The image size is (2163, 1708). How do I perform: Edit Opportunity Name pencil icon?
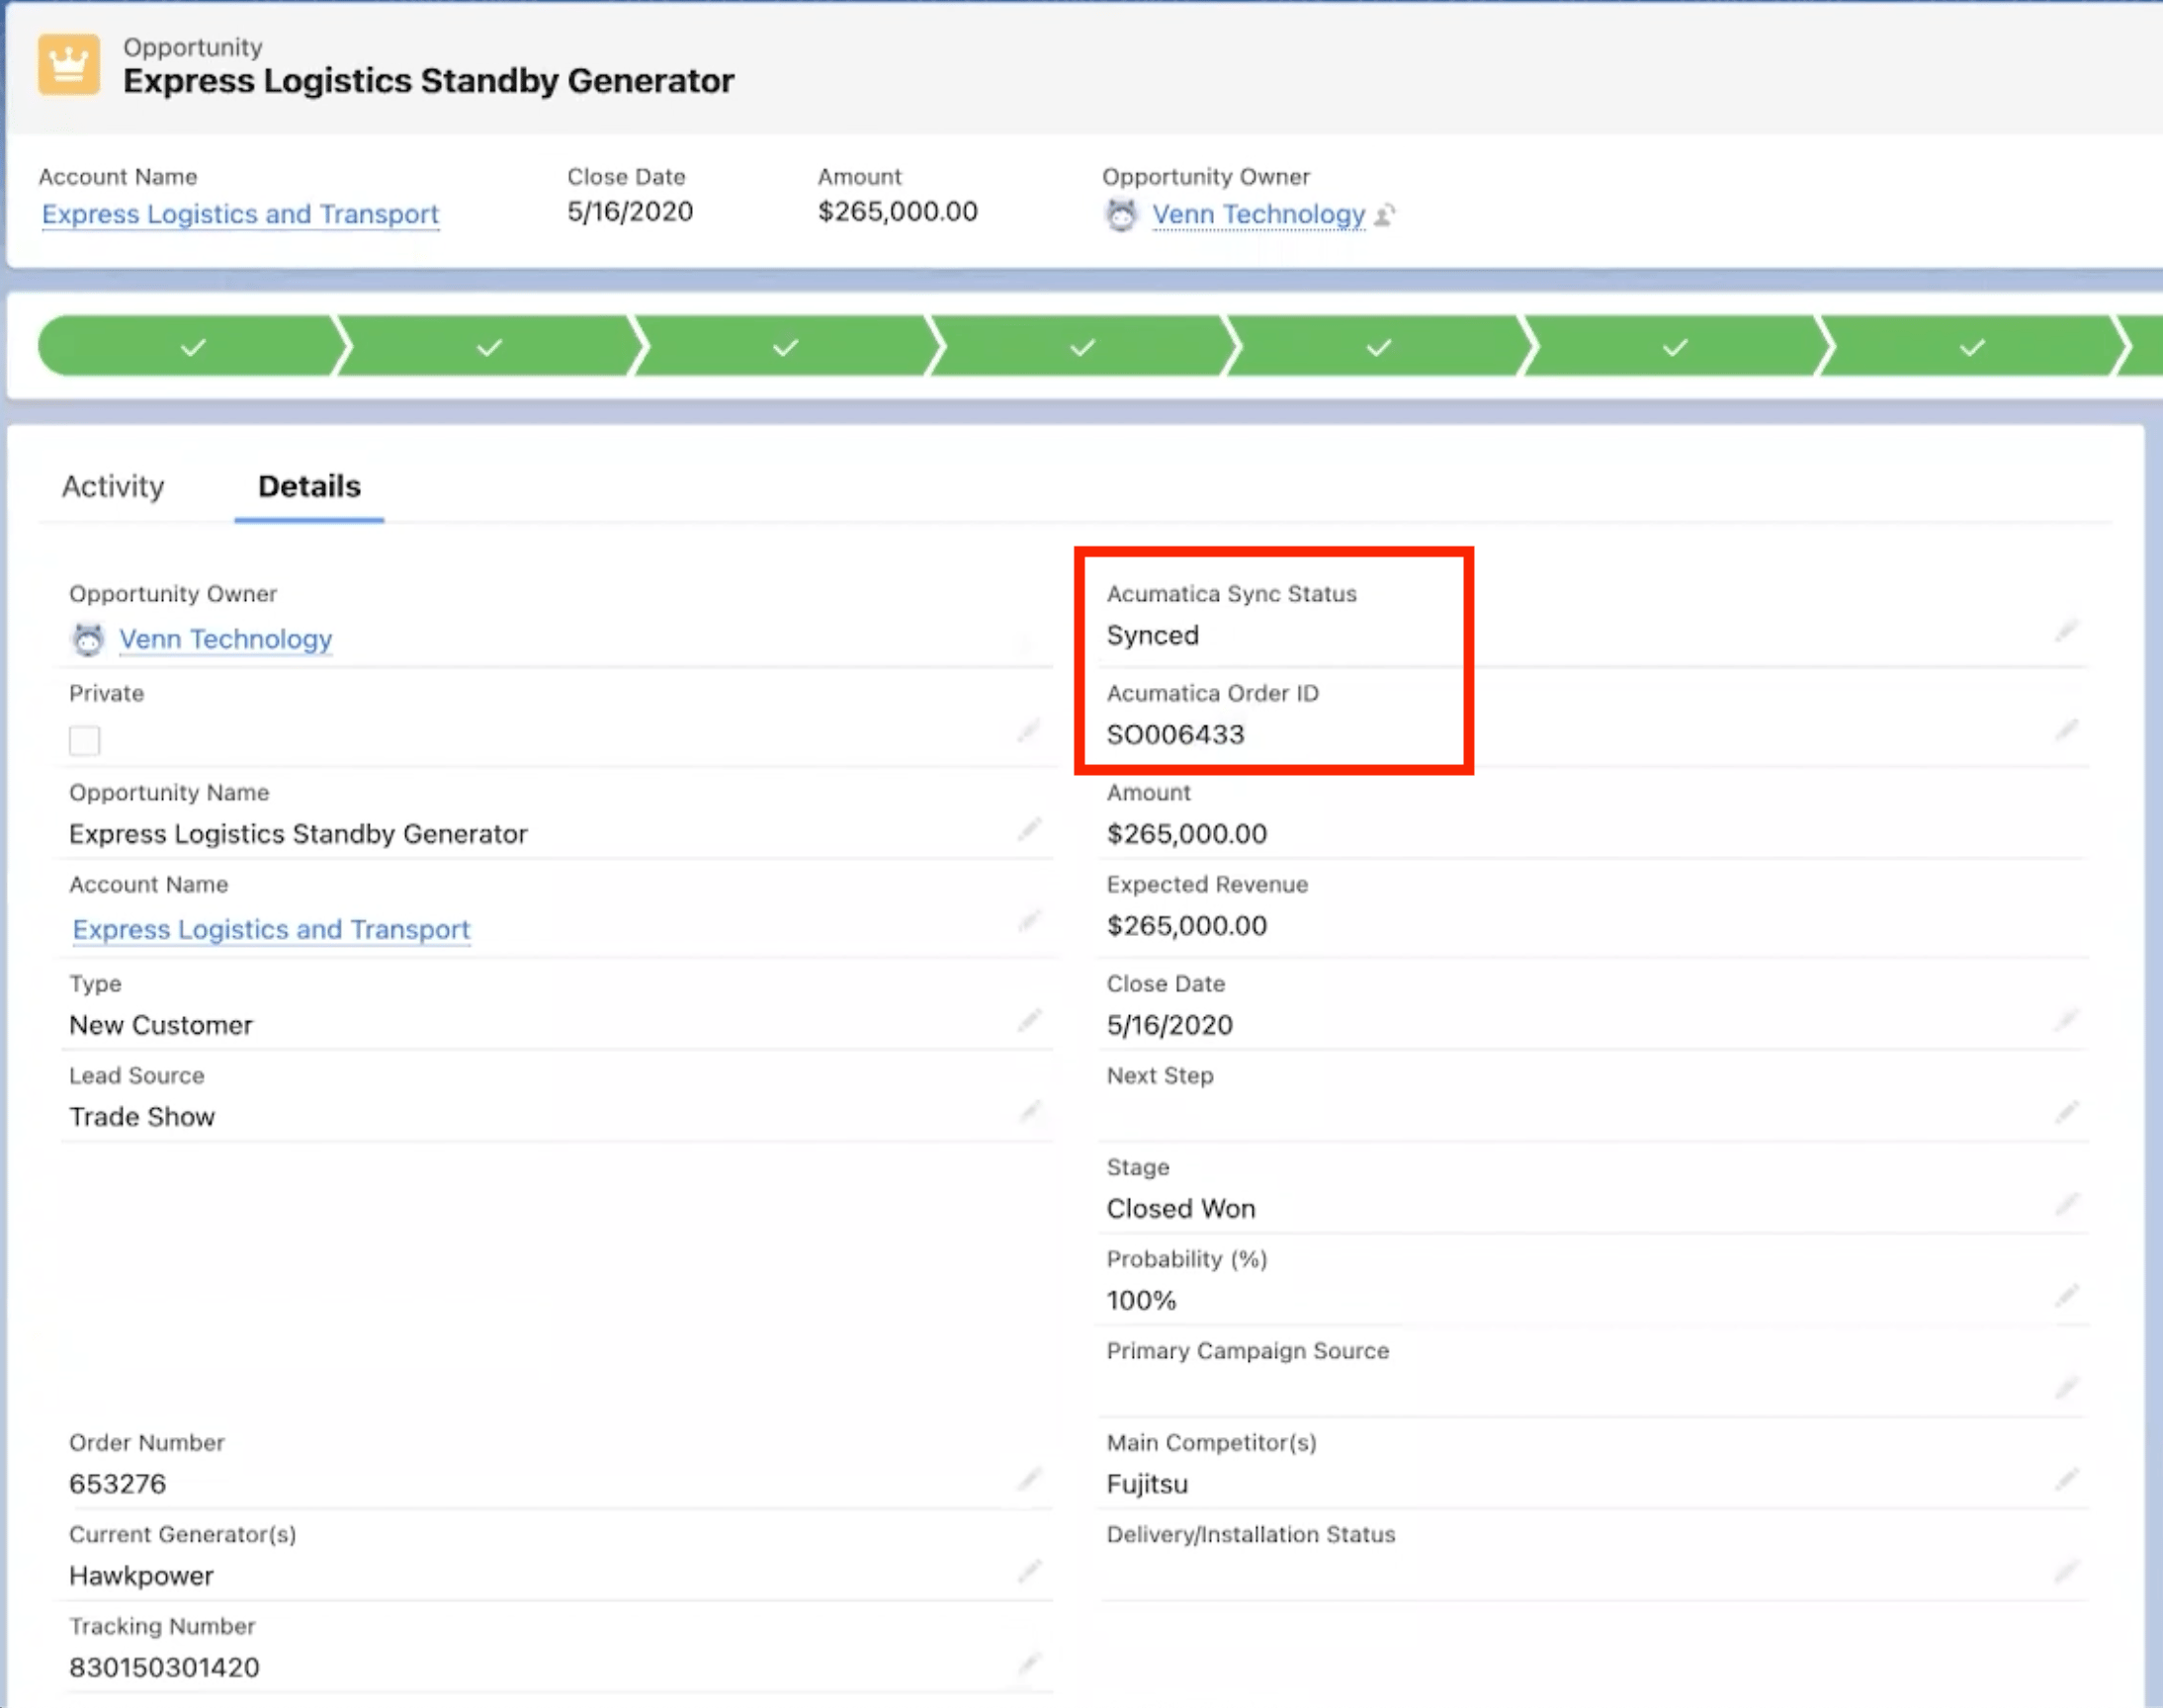tap(1029, 829)
